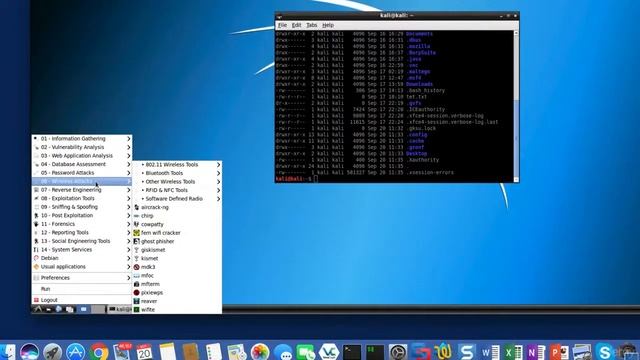Launch kismet wireless sniffer
Image resolution: width=640 pixels, height=360 pixels.
(177, 259)
